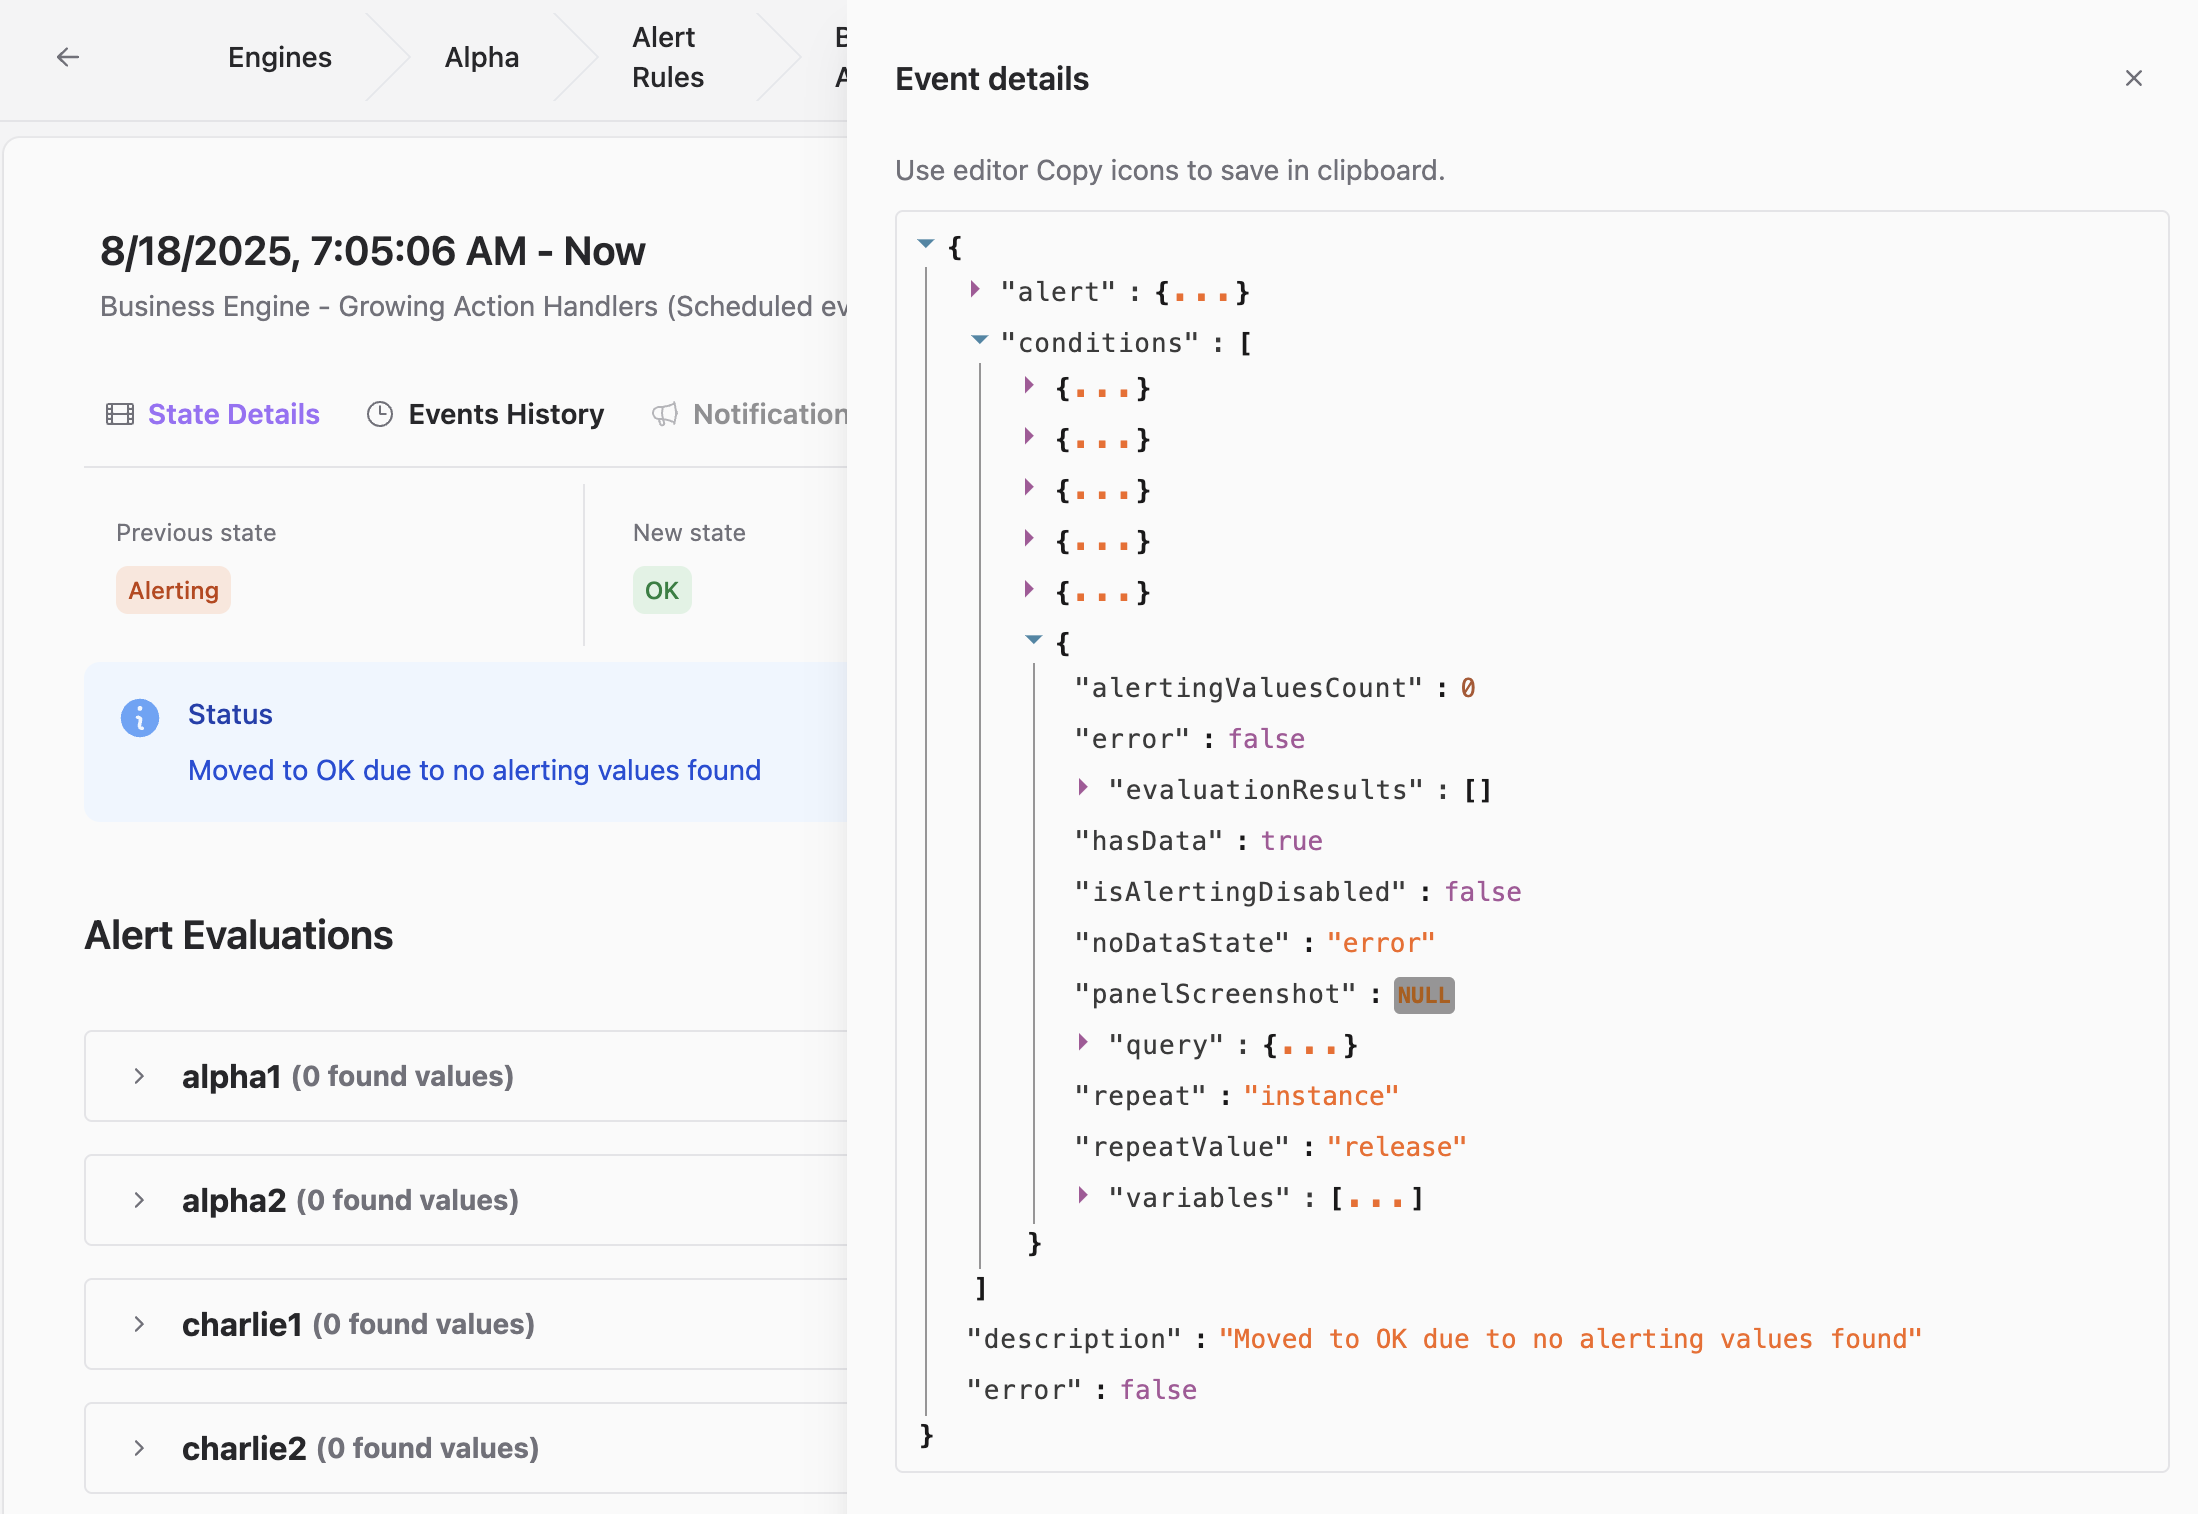Screen dimensions: 2198x1514
Task: Open the Engines breadcrumb
Action: tap(279, 57)
